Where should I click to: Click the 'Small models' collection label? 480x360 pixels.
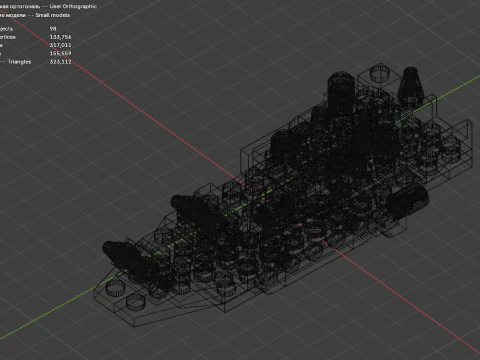coord(53,15)
